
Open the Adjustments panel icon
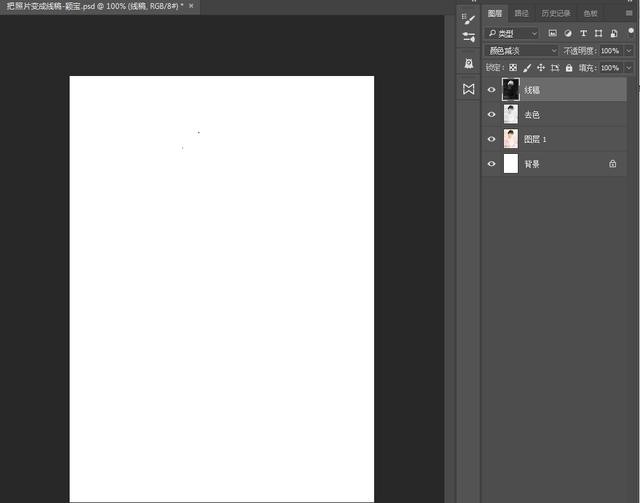point(469,37)
